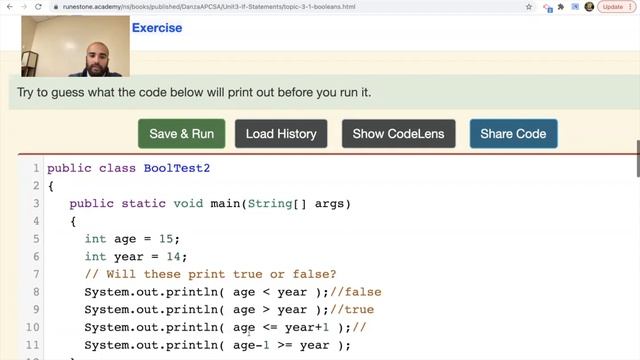Click the Load History button

[x=281, y=133]
